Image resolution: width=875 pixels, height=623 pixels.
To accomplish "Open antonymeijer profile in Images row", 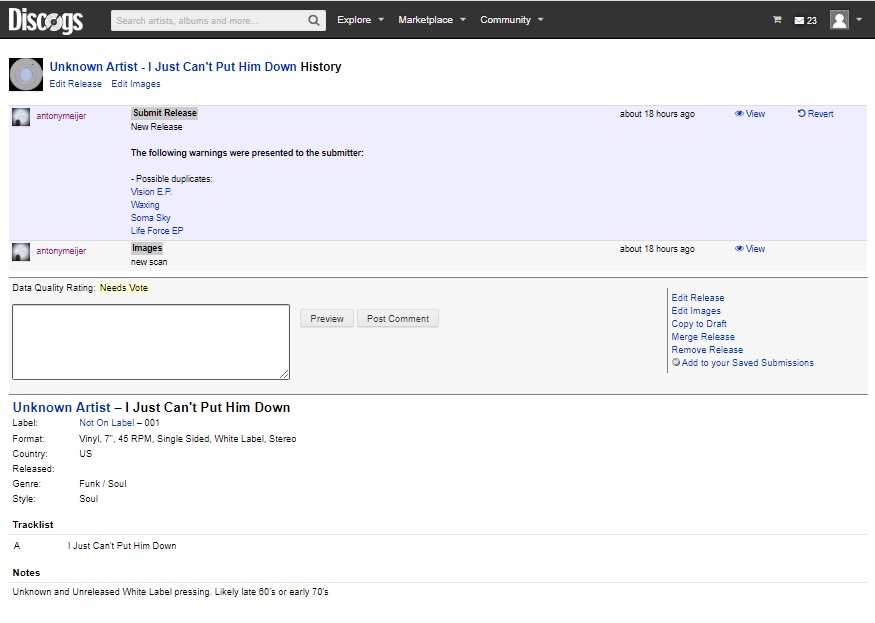I will pos(61,251).
